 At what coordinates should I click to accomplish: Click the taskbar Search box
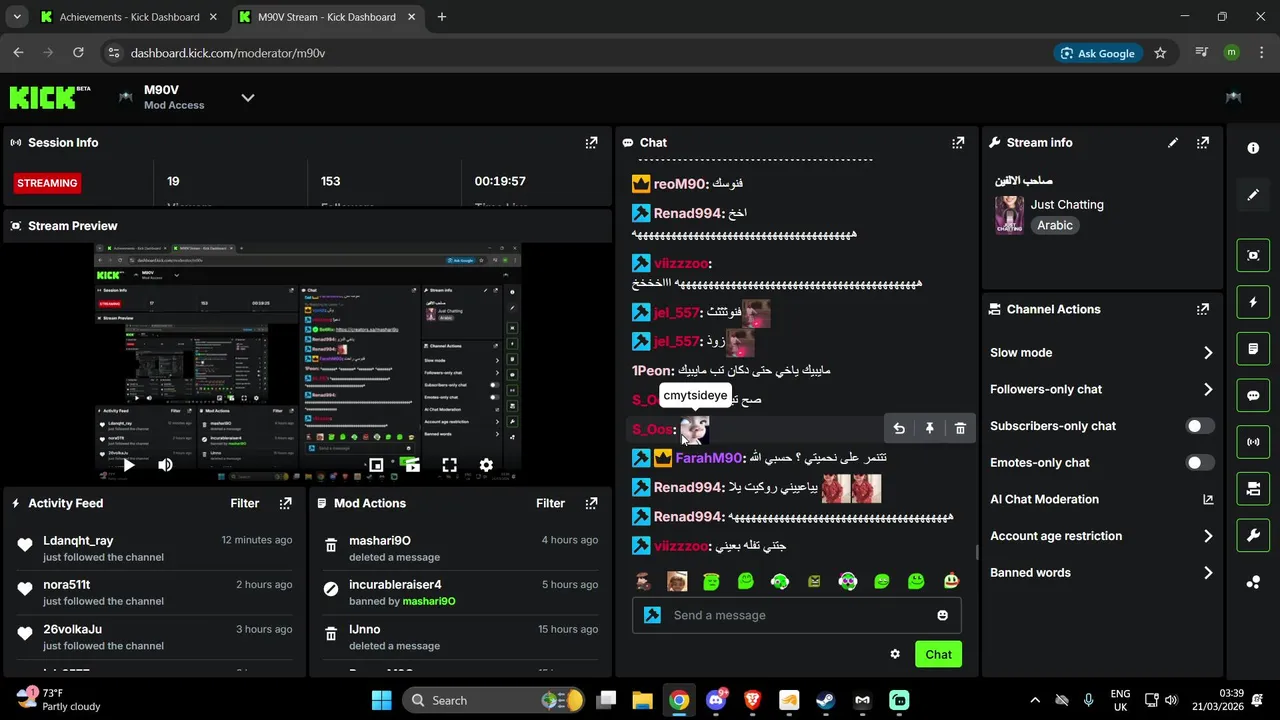tap(495, 700)
